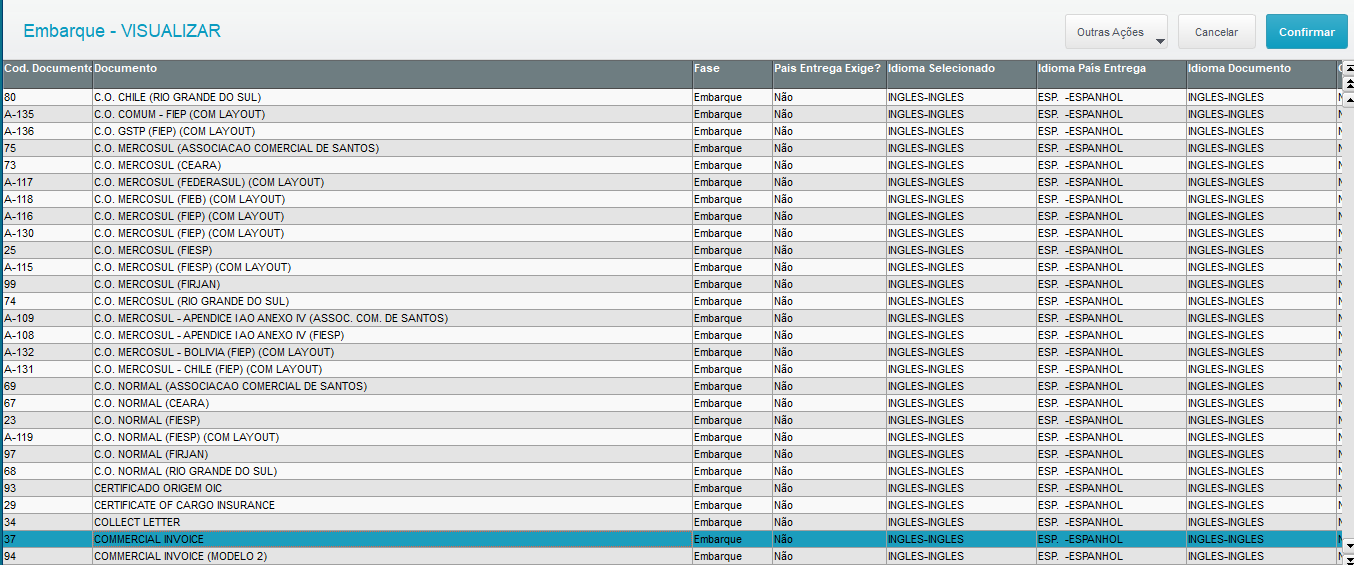Select C.O. NORMAL (FIESP) (COM LAYOUT)
This screenshot has height=565, width=1354.
[x=670, y=437]
